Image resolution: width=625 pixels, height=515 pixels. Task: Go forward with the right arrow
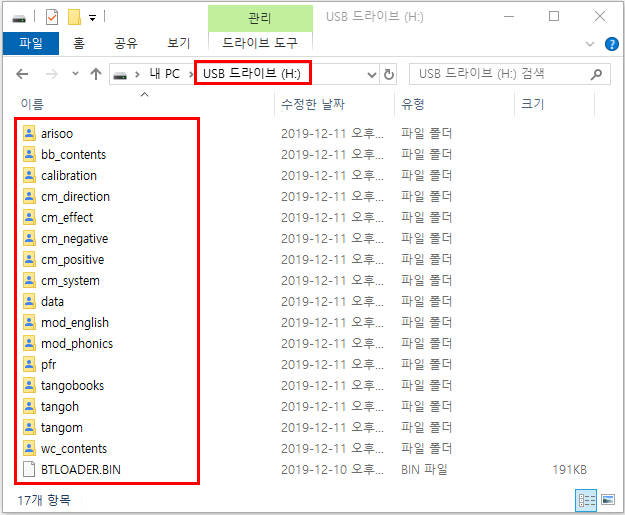click(51, 74)
